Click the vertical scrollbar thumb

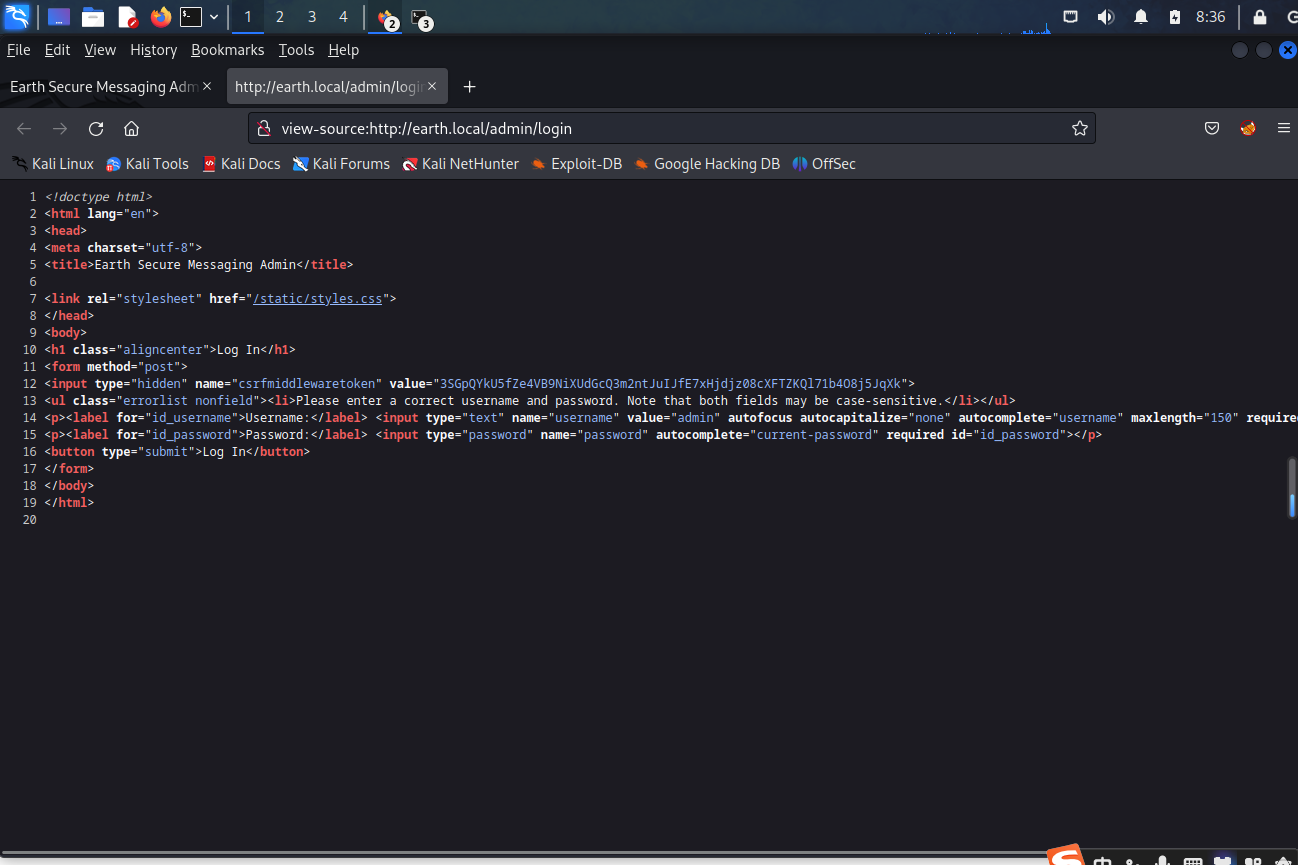click(1292, 488)
